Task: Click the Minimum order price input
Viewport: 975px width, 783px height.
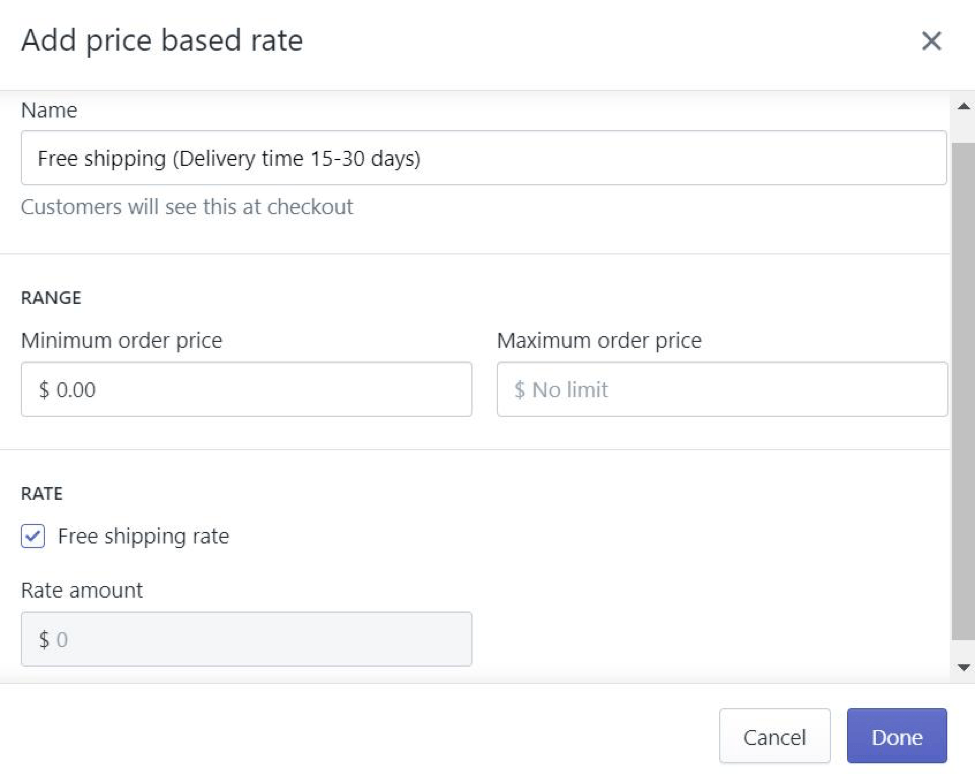Action: 246,390
